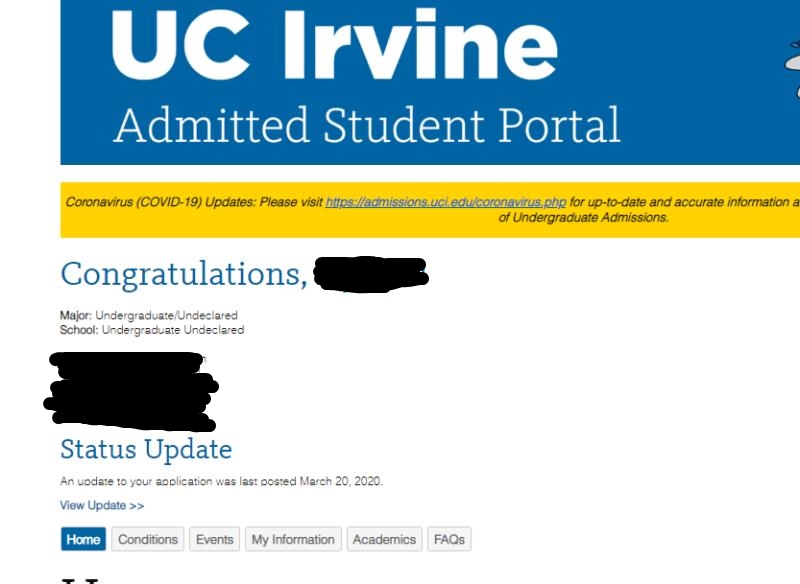Screen dimensions: 800x584
Task: Click the anteater mascot graphic in header
Action: [792, 69]
